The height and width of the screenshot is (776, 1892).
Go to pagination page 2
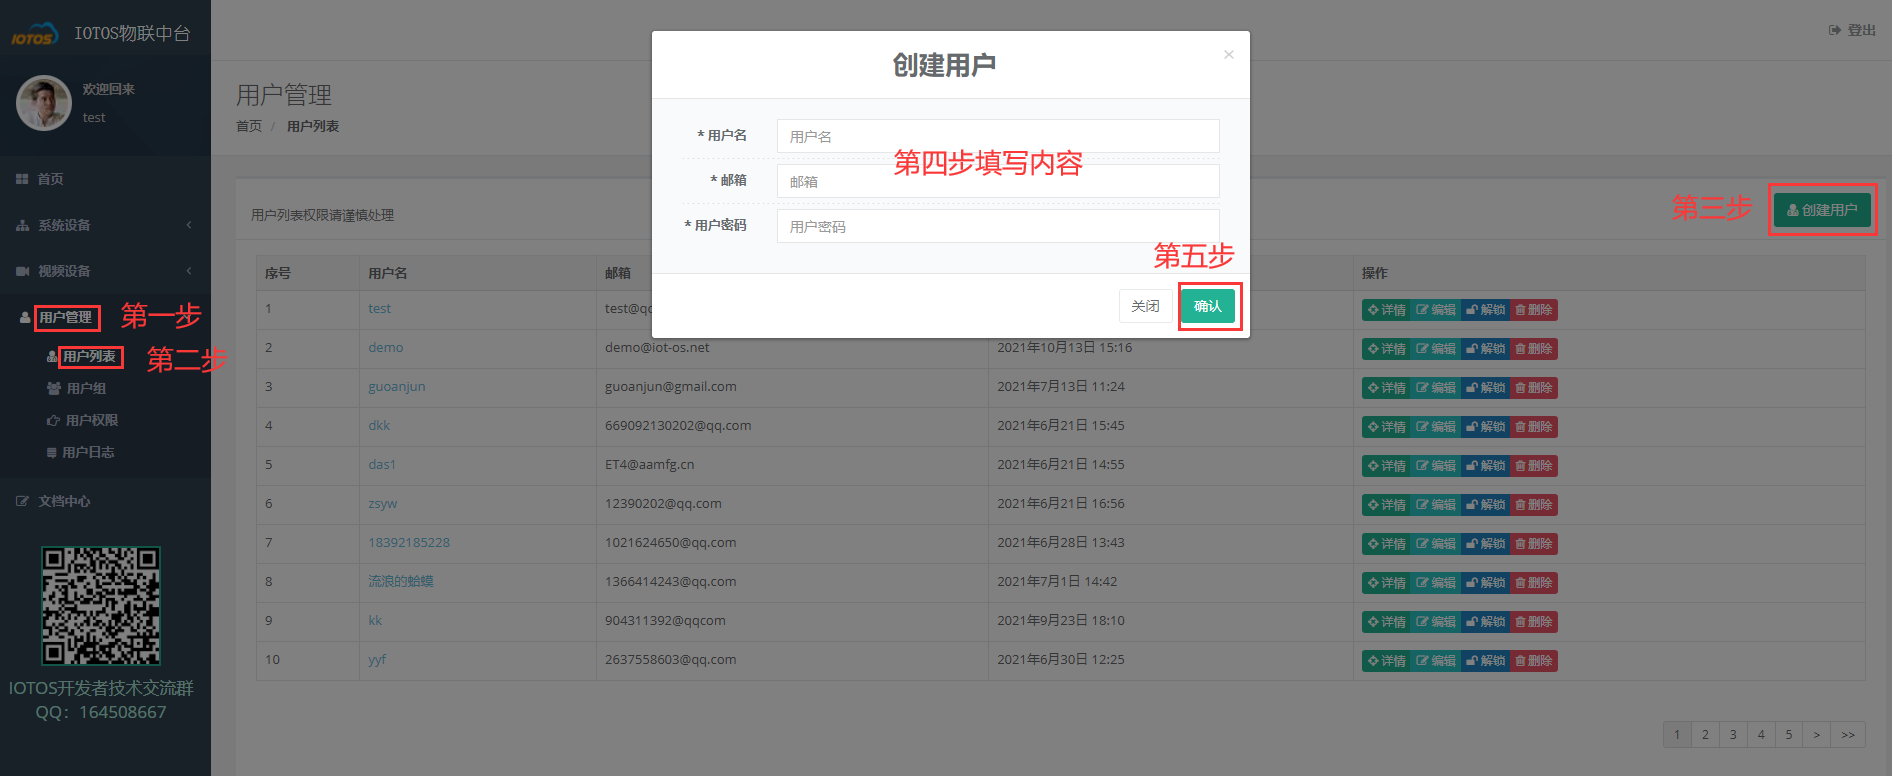click(1705, 735)
